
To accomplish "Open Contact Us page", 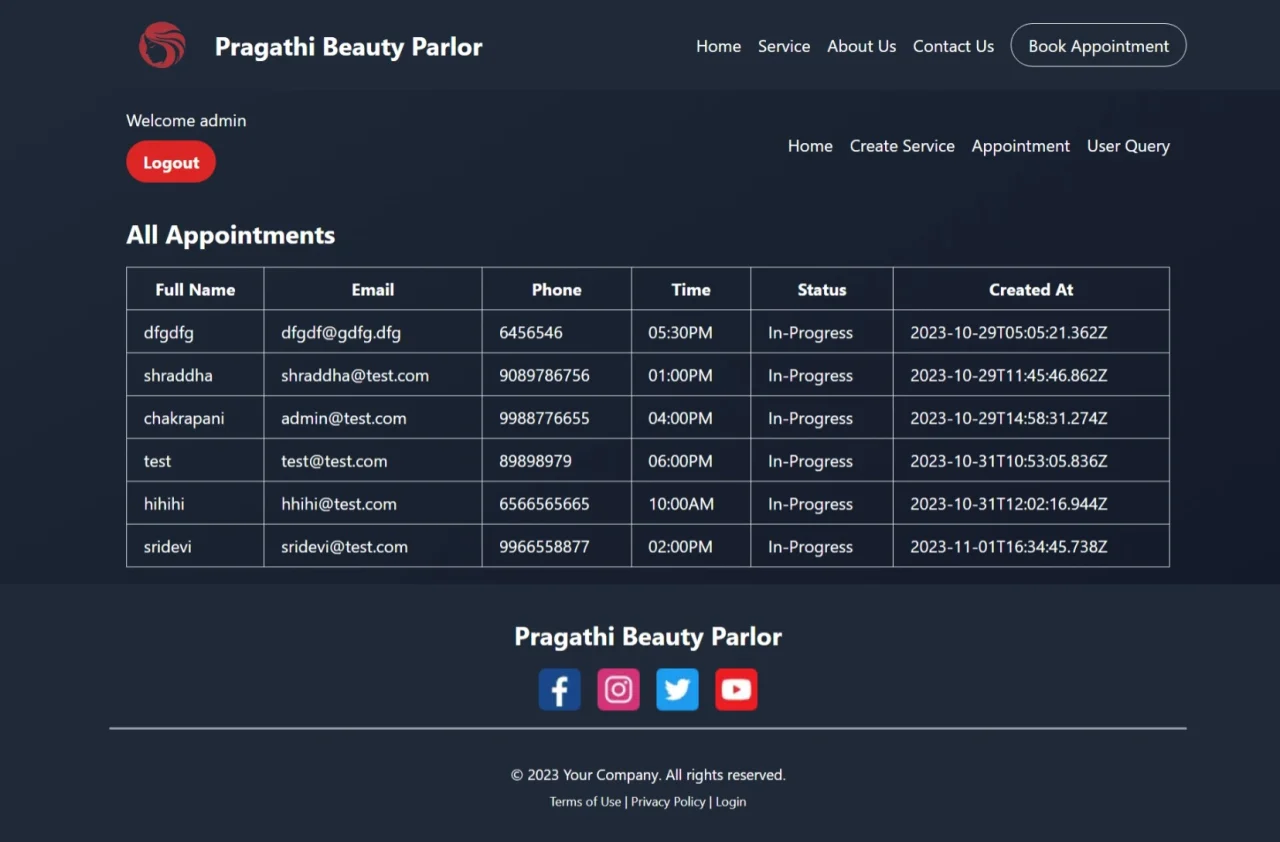I will point(954,46).
